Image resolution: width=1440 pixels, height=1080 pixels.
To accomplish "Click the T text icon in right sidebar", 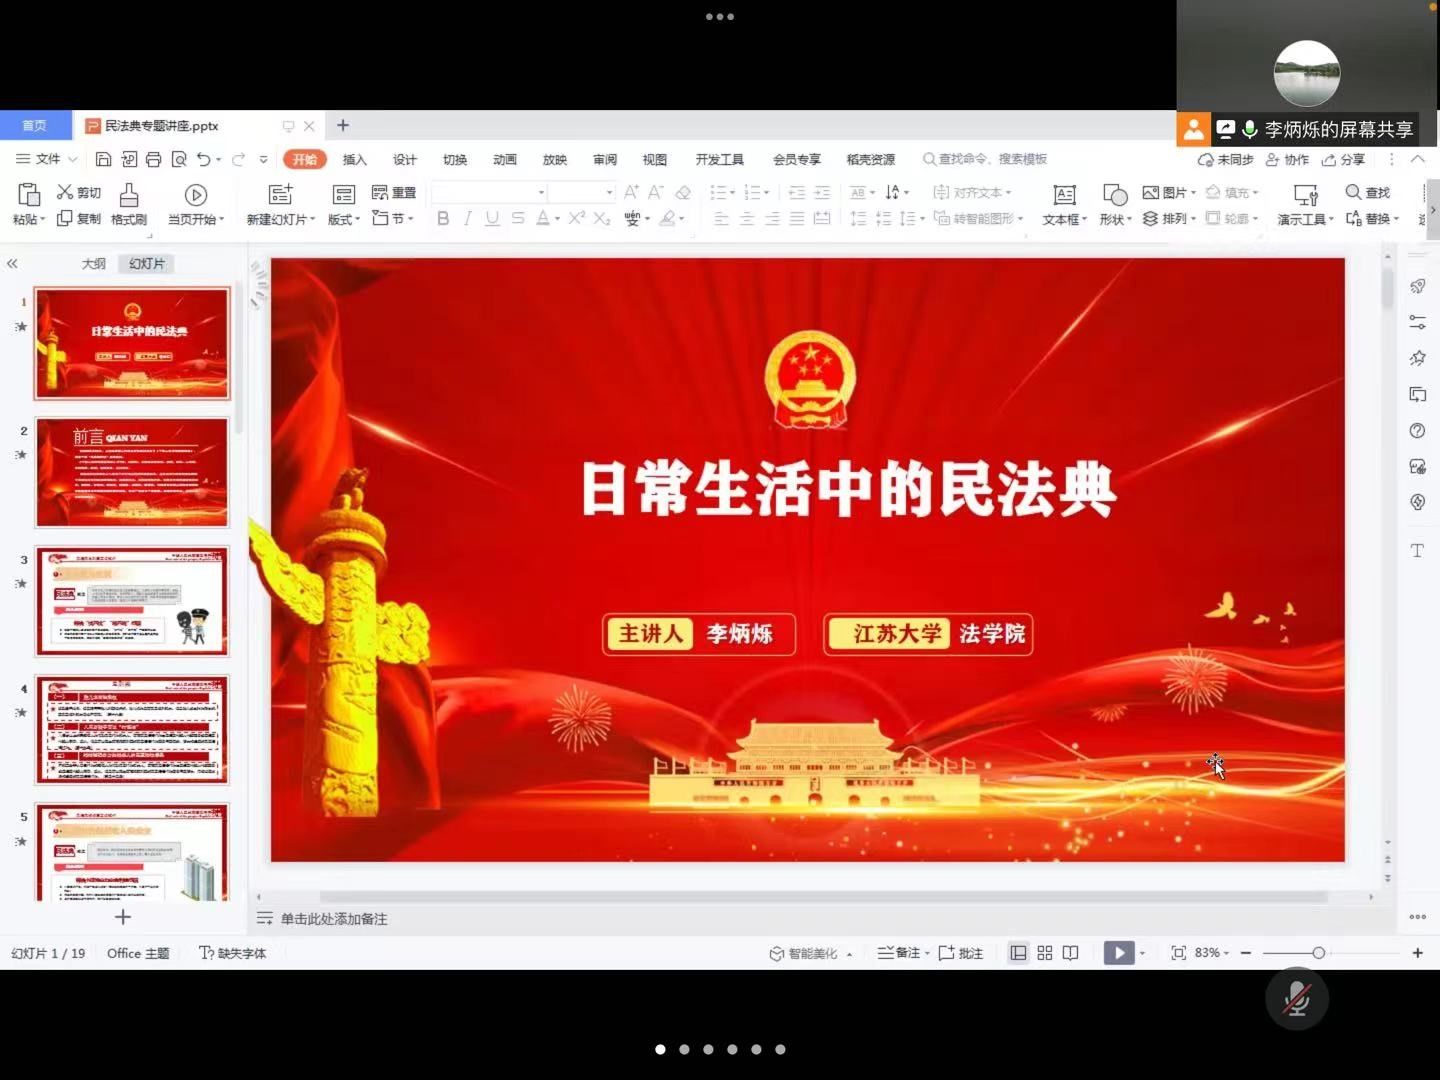I will (1417, 551).
